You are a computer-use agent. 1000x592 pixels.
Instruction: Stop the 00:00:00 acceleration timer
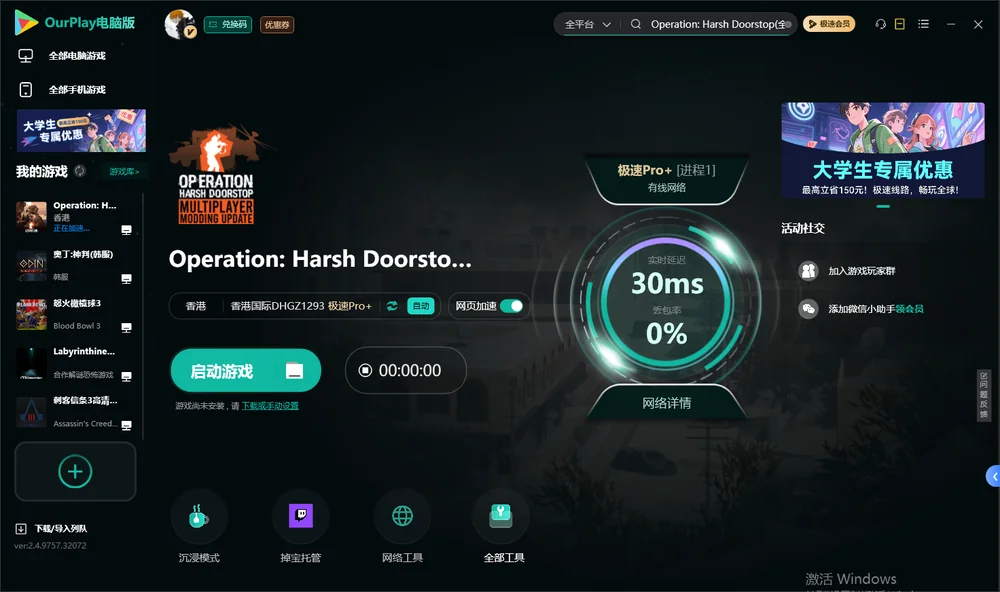[x=365, y=371]
